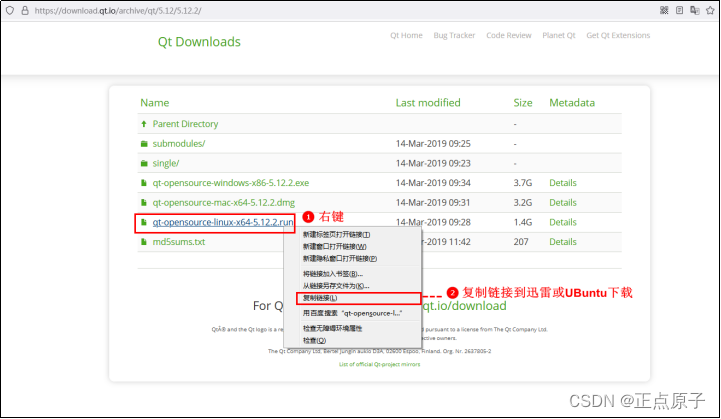This screenshot has width=721, height=419.
Task: Open Details for the windows-x86 exe row
Action: [x=563, y=183]
